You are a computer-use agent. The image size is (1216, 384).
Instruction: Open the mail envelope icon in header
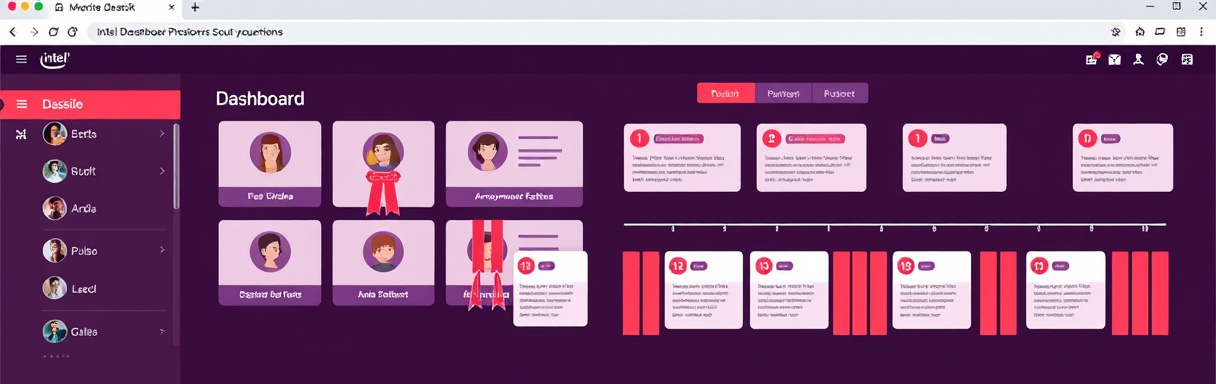click(x=1114, y=59)
